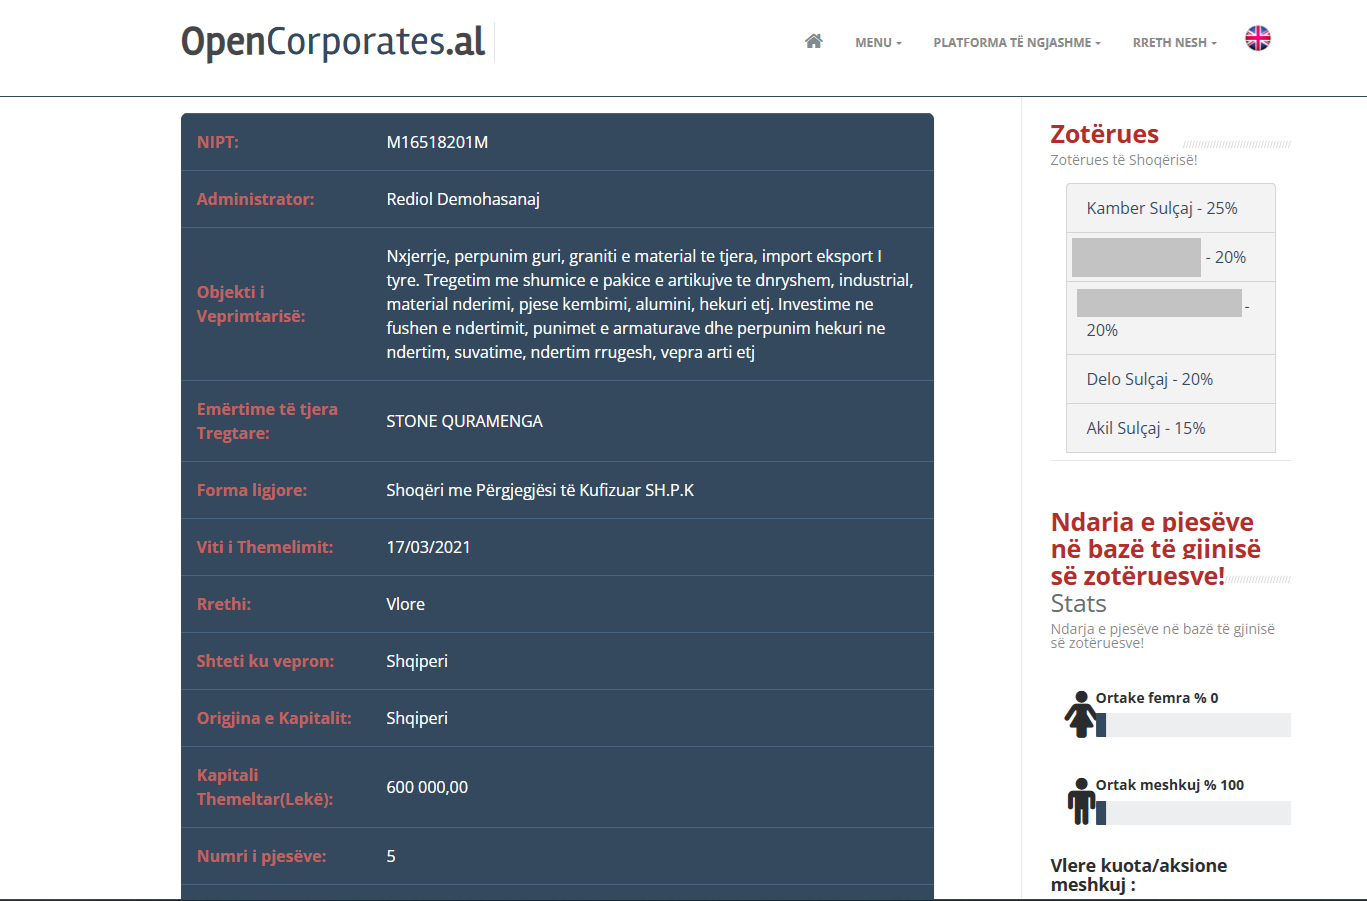Switch language via the UK flag icon

tap(1257, 39)
